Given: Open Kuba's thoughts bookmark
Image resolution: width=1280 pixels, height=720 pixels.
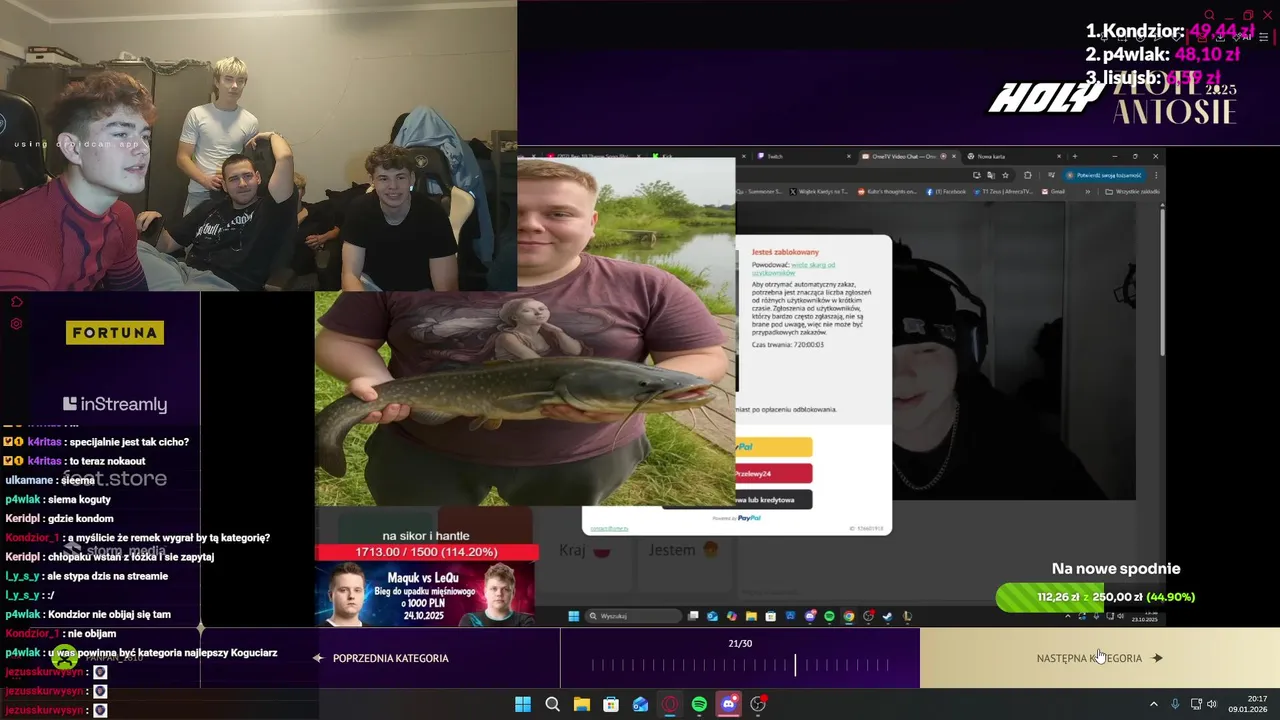Looking at the screenshot, I should (888, 191).
